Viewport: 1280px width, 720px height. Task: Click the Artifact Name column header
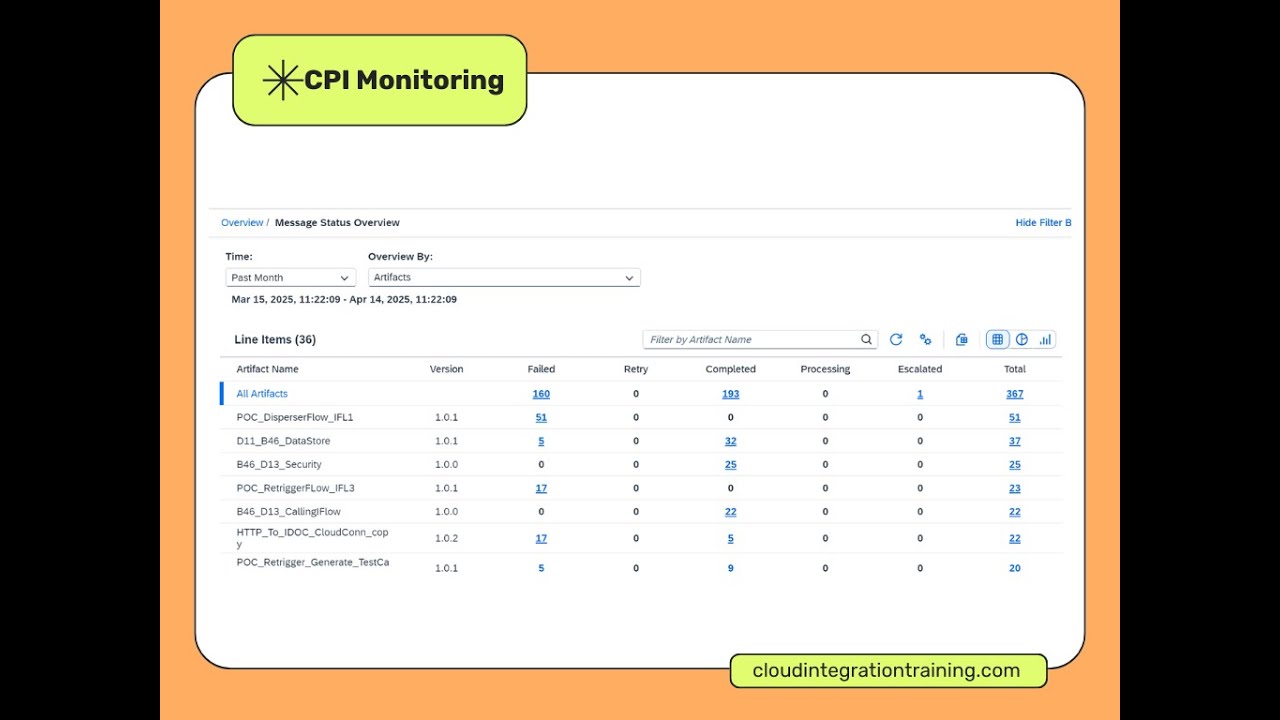267,369
